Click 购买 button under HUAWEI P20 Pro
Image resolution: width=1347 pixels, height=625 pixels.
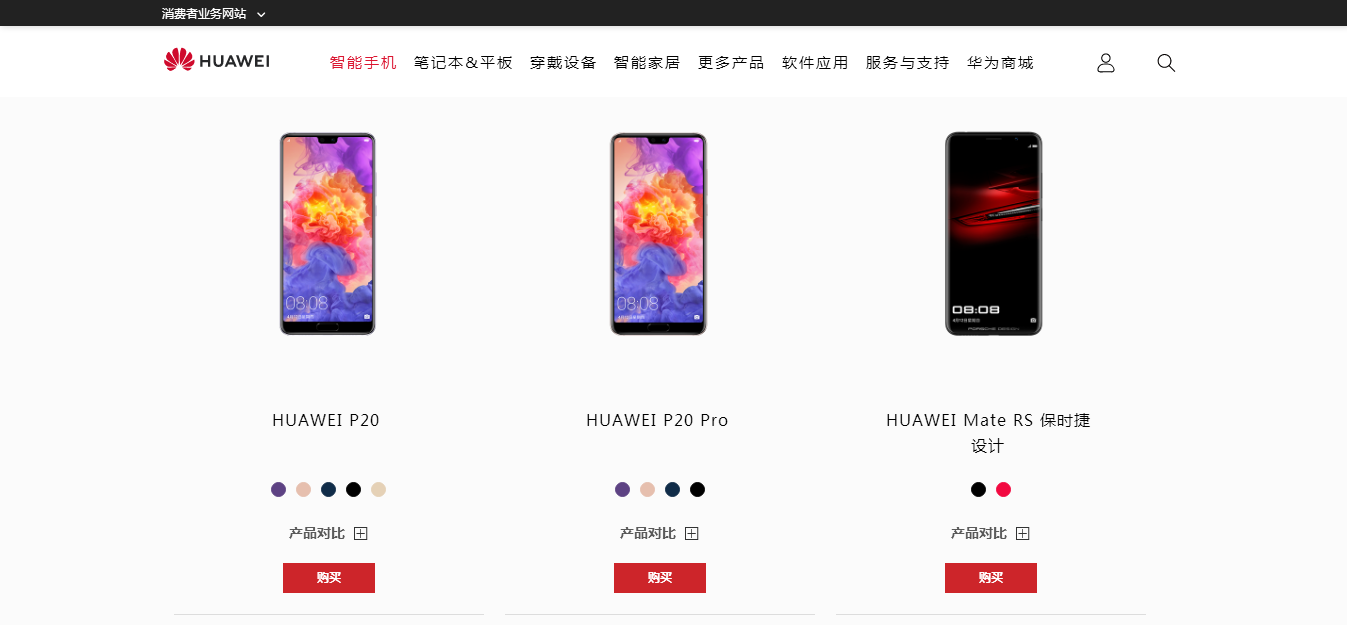[660, 578]
